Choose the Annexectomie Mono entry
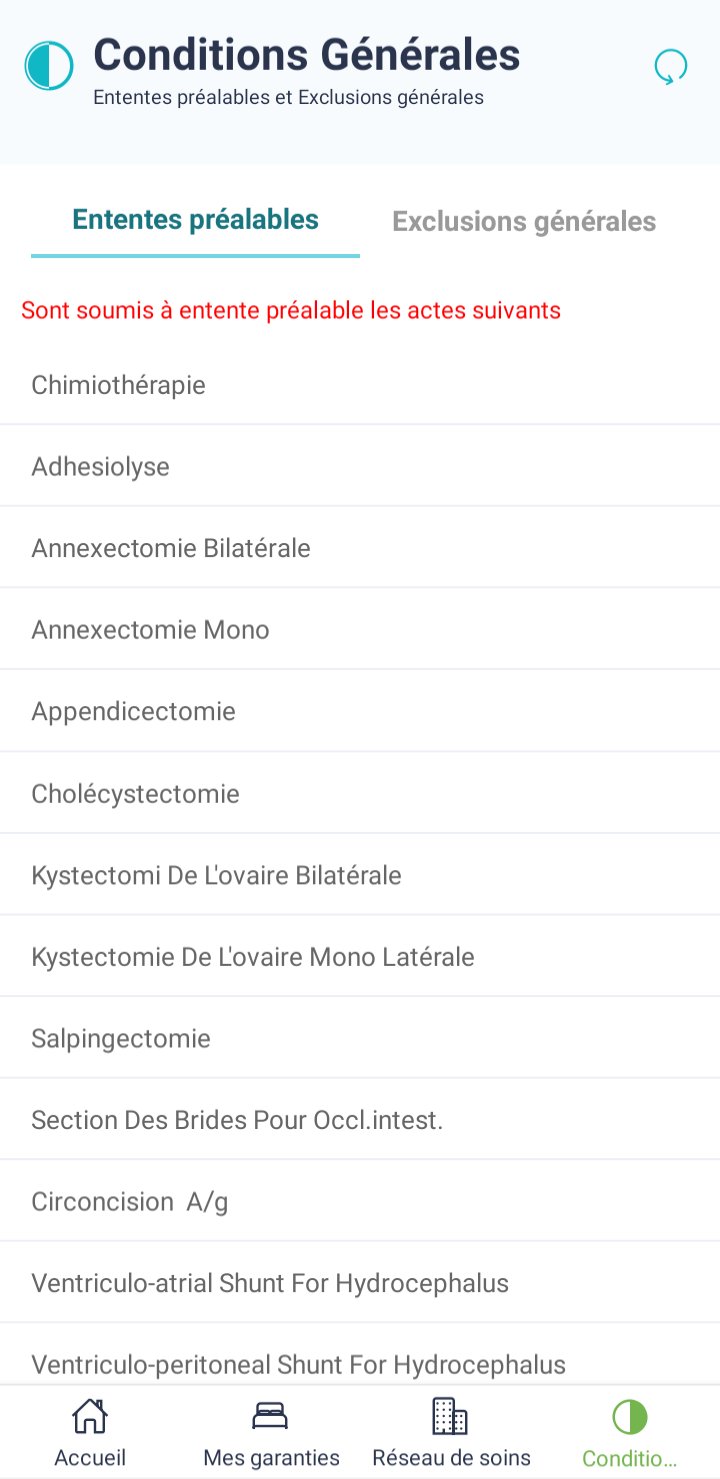Screen dimensions: 720x1479 pyautogui.click(x=360, y=630)
